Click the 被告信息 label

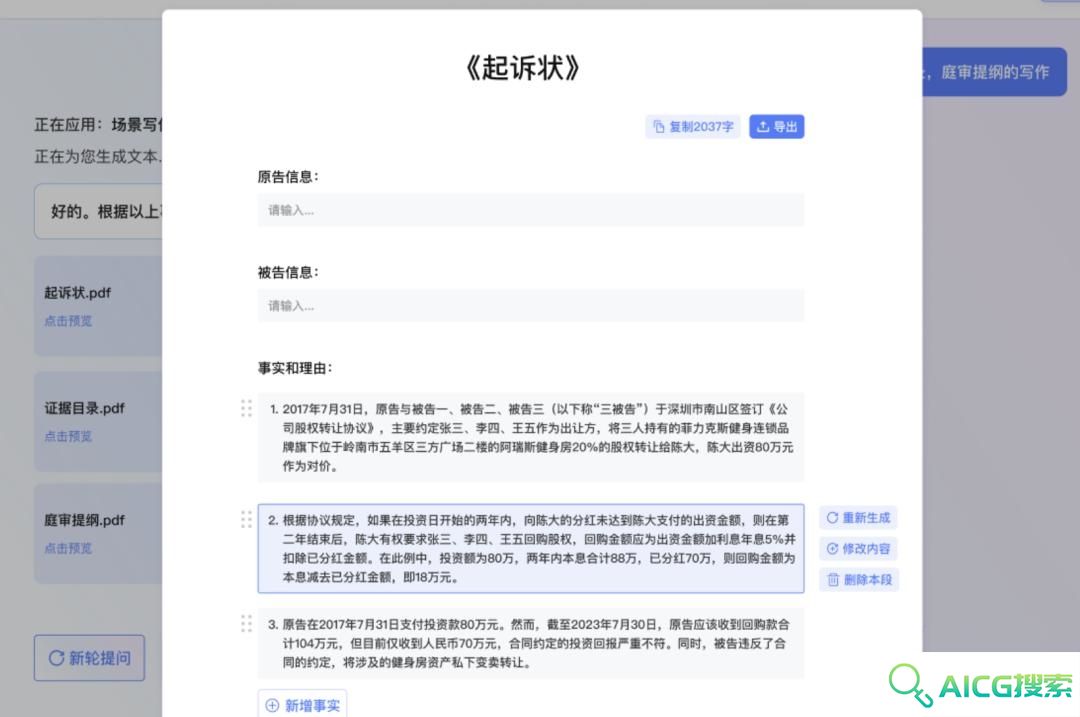(x=288, y=273)
